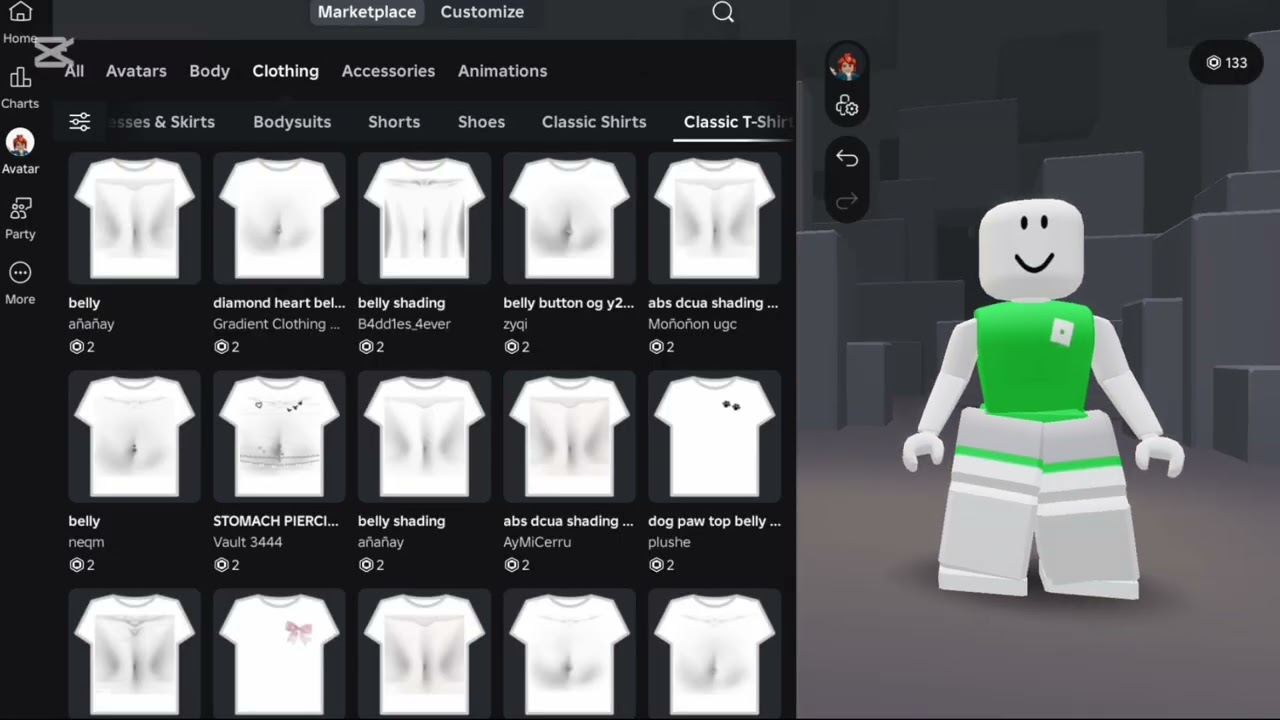Select the Animations category
Screen dimensions: 1280x720
tap(502, 71)
